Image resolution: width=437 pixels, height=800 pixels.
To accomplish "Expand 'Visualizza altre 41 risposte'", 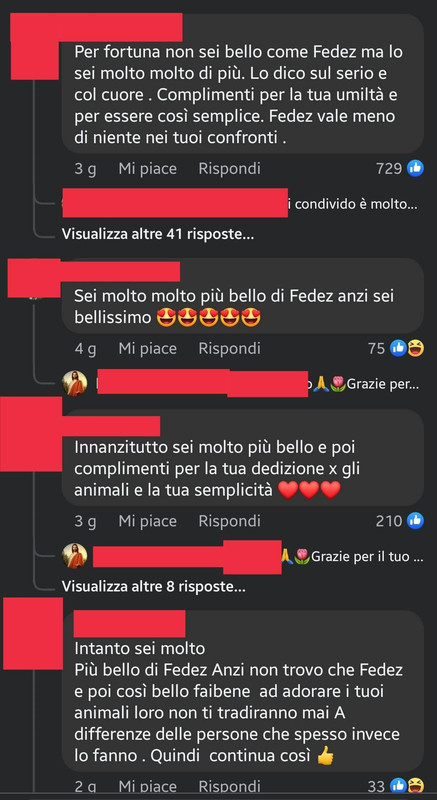I will 158,235.
